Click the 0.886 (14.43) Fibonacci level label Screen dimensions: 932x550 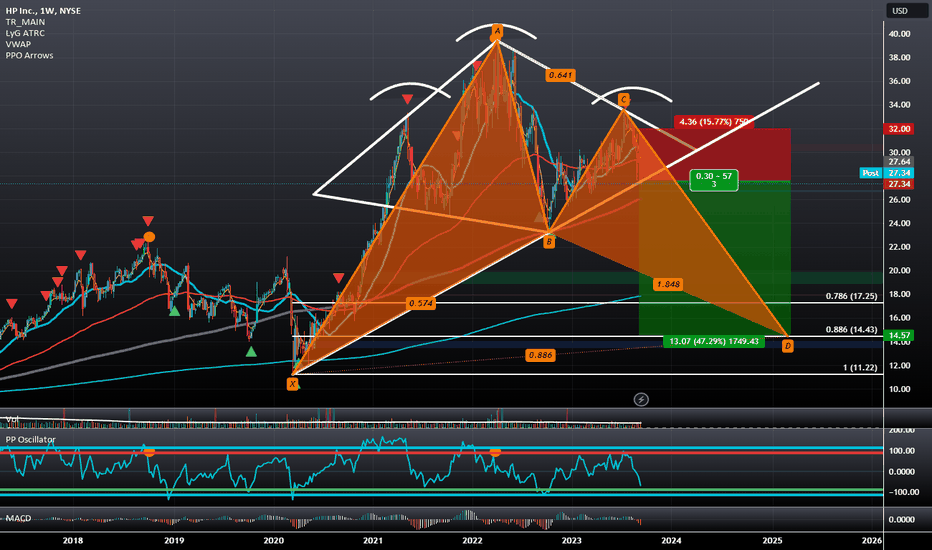851,329
